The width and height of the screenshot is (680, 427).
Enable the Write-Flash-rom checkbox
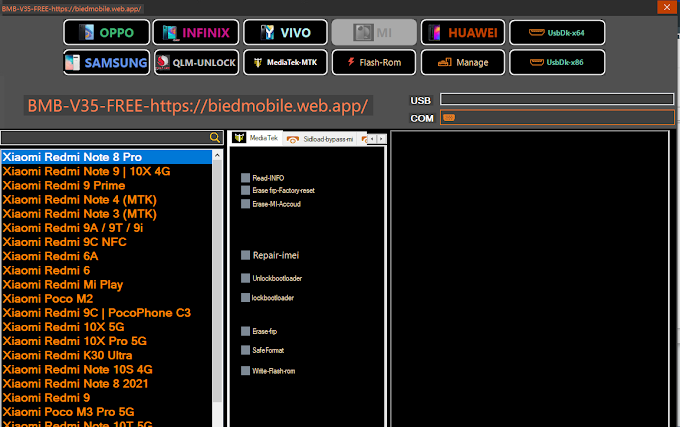[245, 371]
